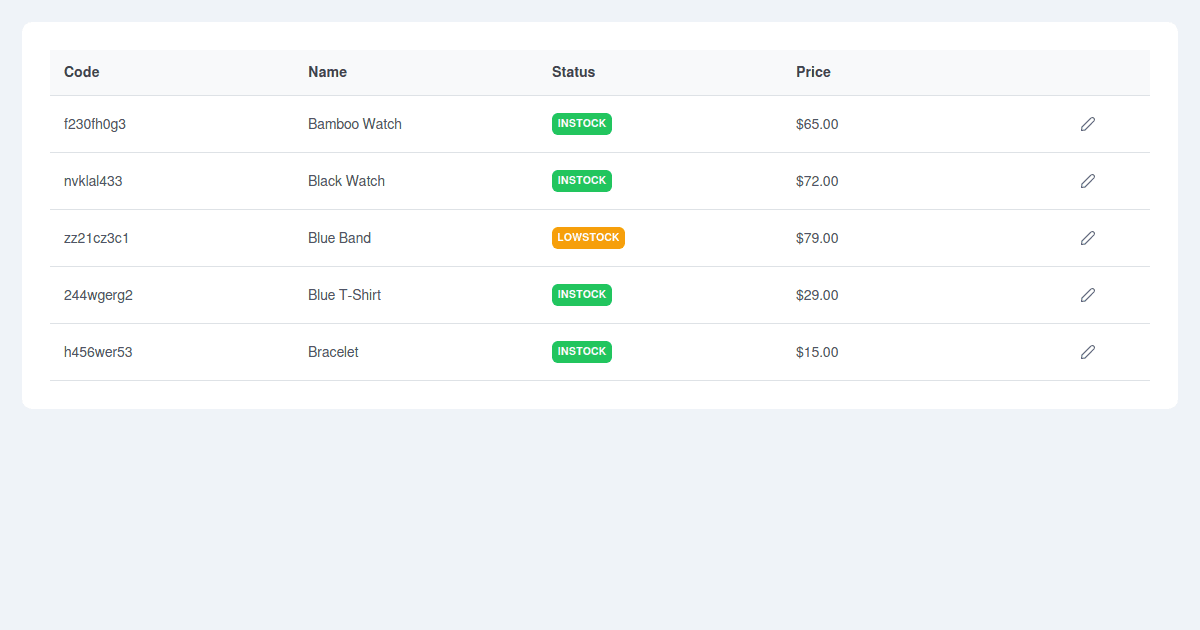
Task: Click the edit pencil for Bamboo Watch
Action: (1088, 124)
